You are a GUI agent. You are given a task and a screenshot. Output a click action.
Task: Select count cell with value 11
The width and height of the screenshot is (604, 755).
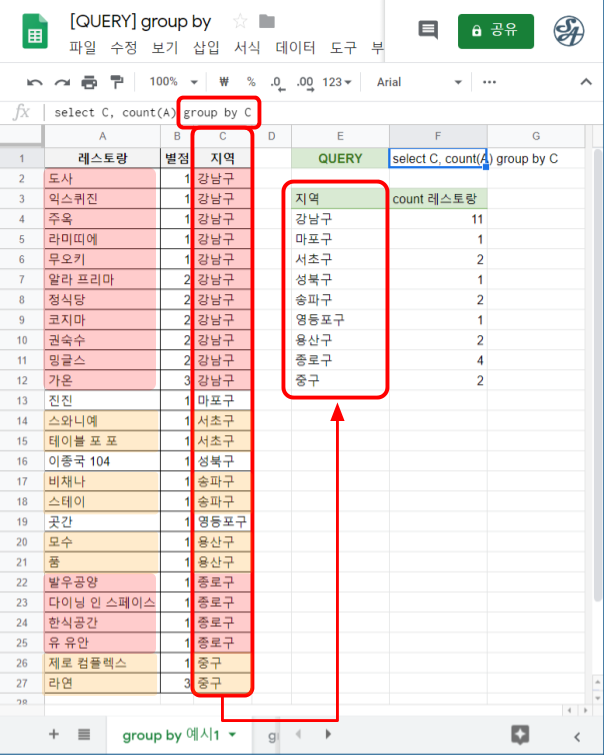pos(437,219)
